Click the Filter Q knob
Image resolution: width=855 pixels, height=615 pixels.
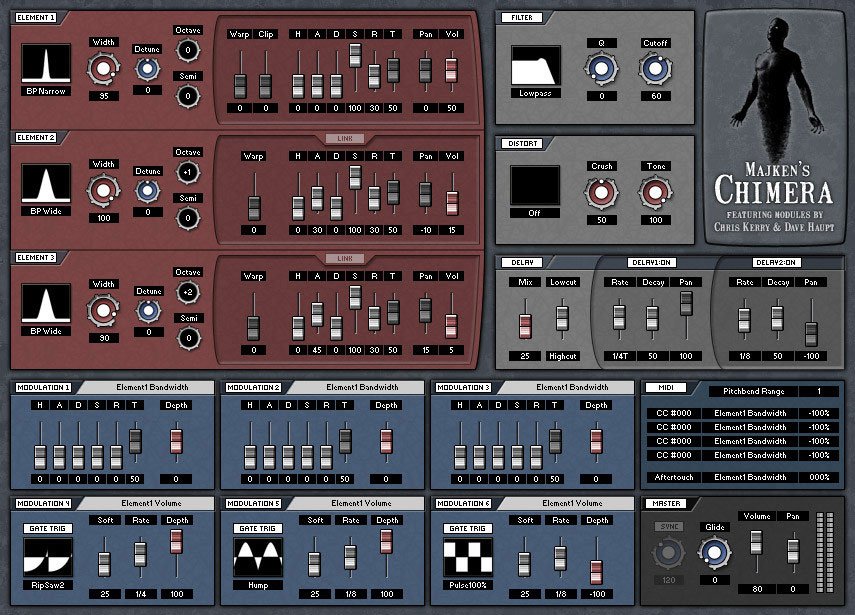pyautogui.click(x=601, y=69)
